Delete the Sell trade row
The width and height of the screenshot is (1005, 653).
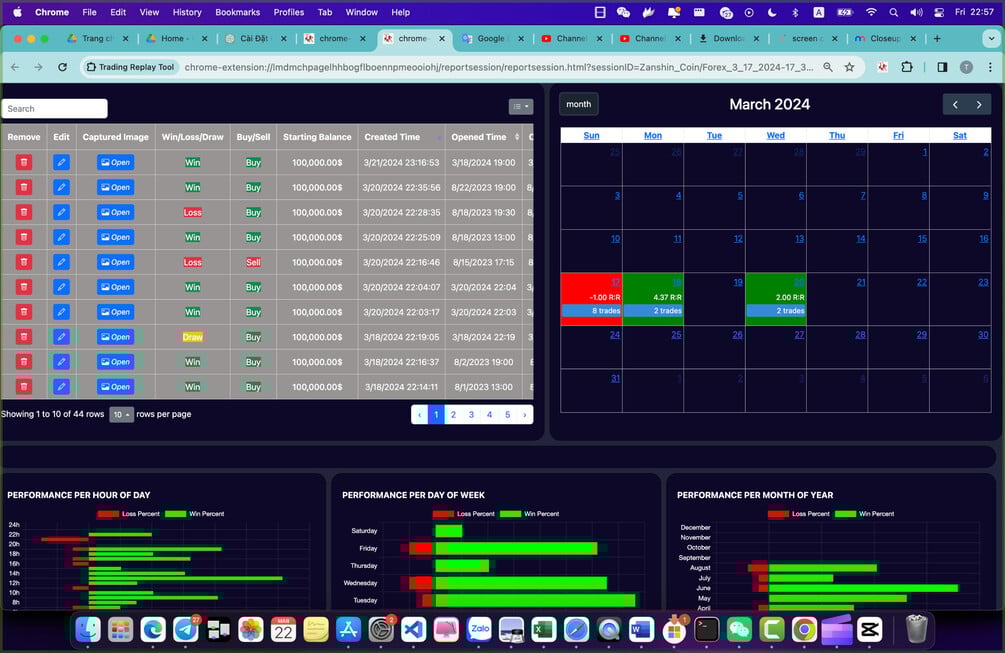click(x=24, y=262)
